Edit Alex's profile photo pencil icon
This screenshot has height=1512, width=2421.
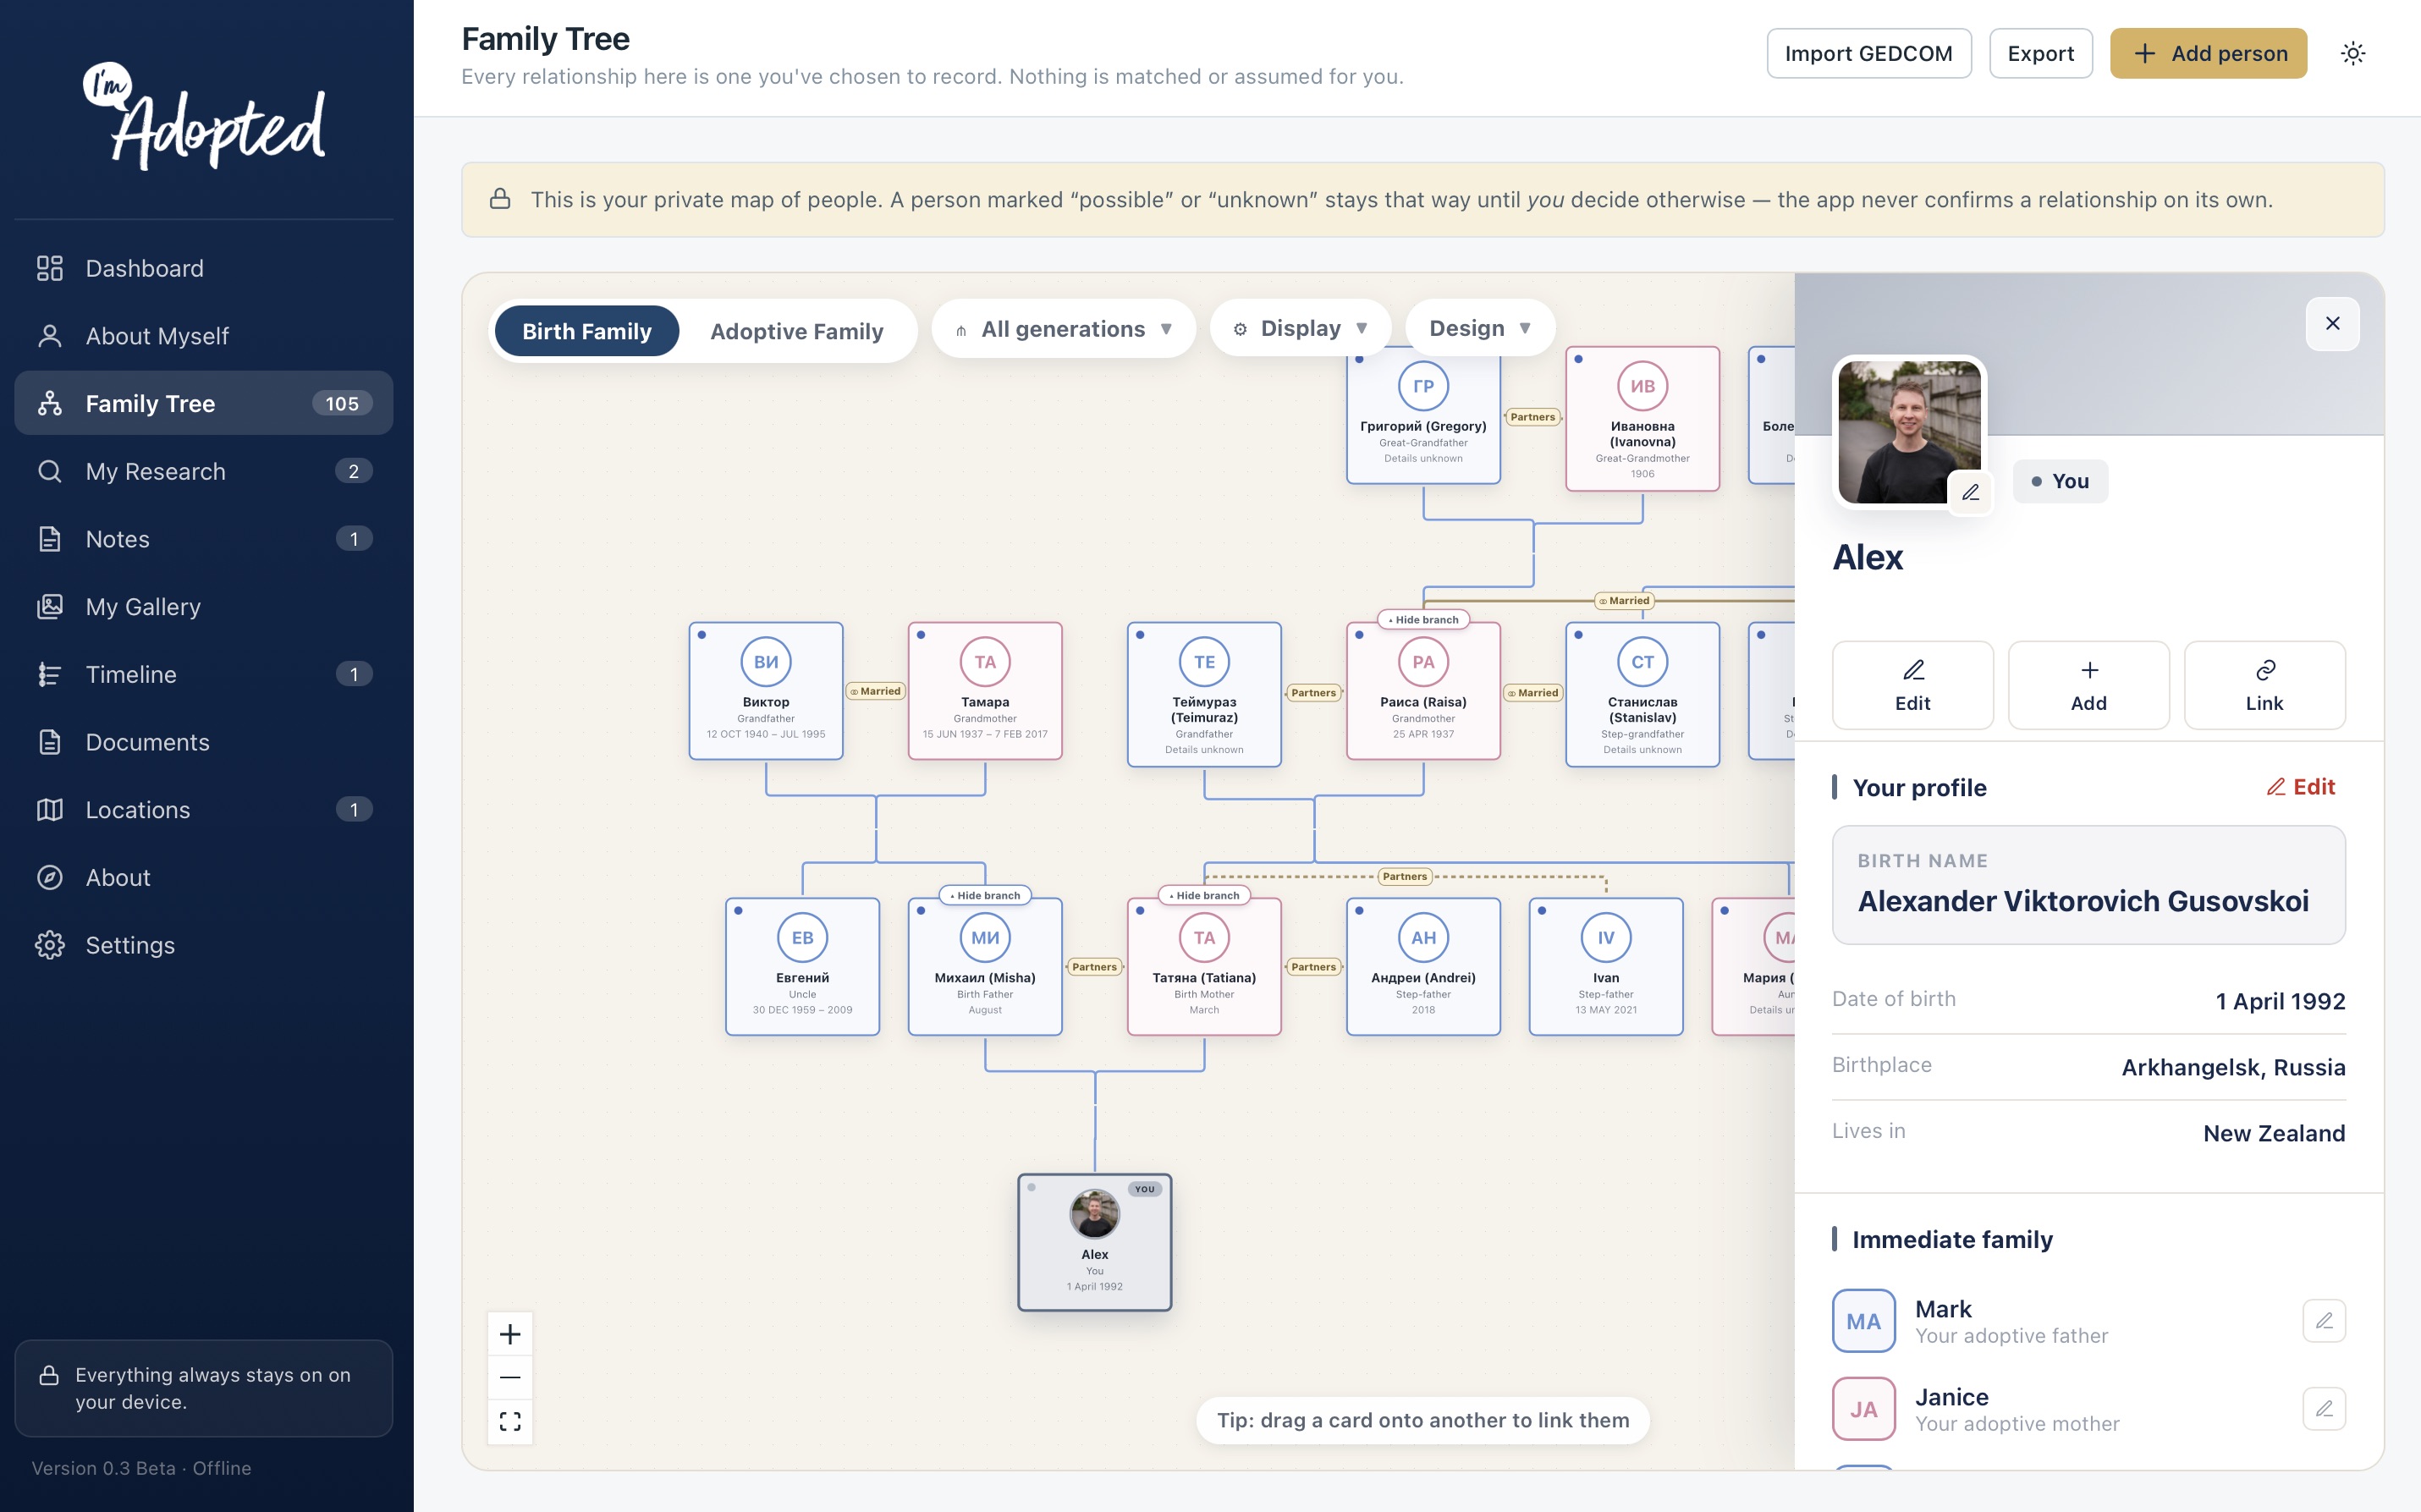tap(1970, 492)
